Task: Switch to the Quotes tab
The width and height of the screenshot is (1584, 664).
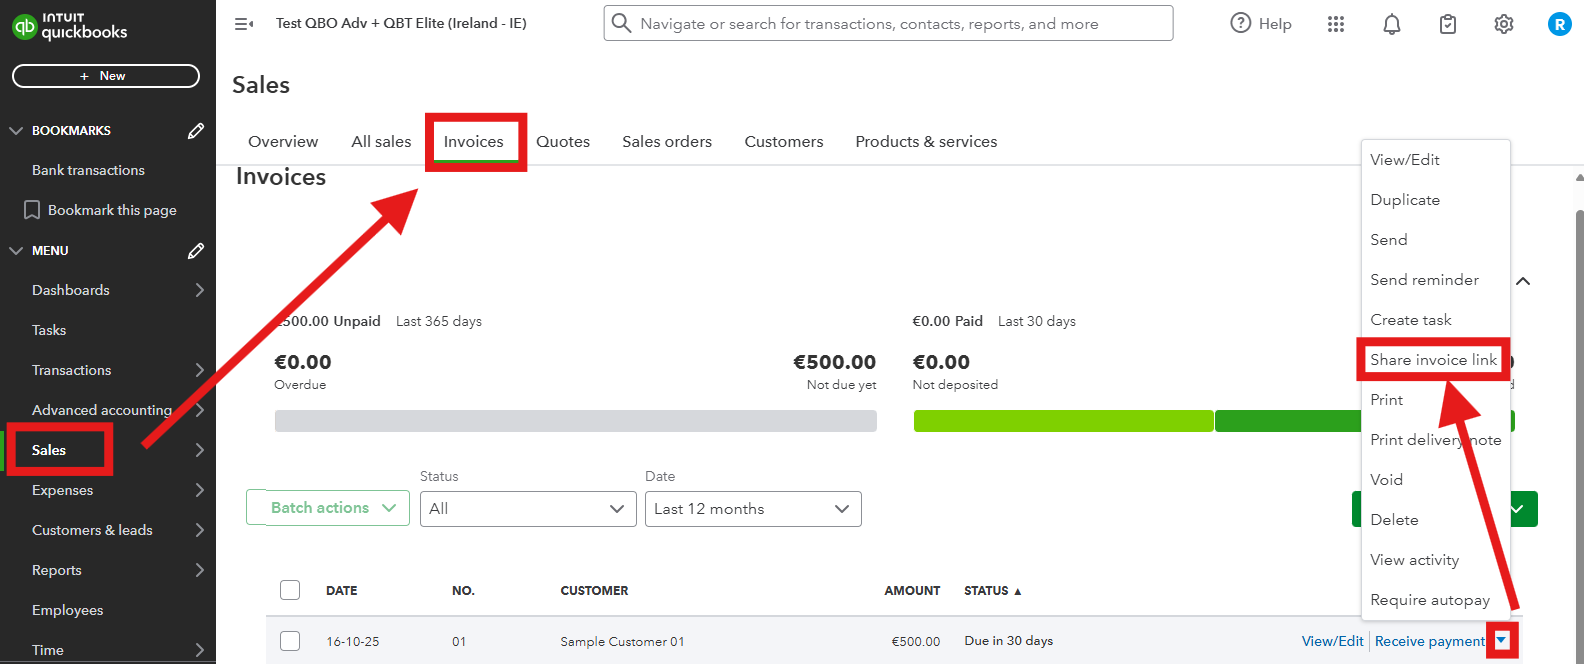Action: (x=563, y=142)
